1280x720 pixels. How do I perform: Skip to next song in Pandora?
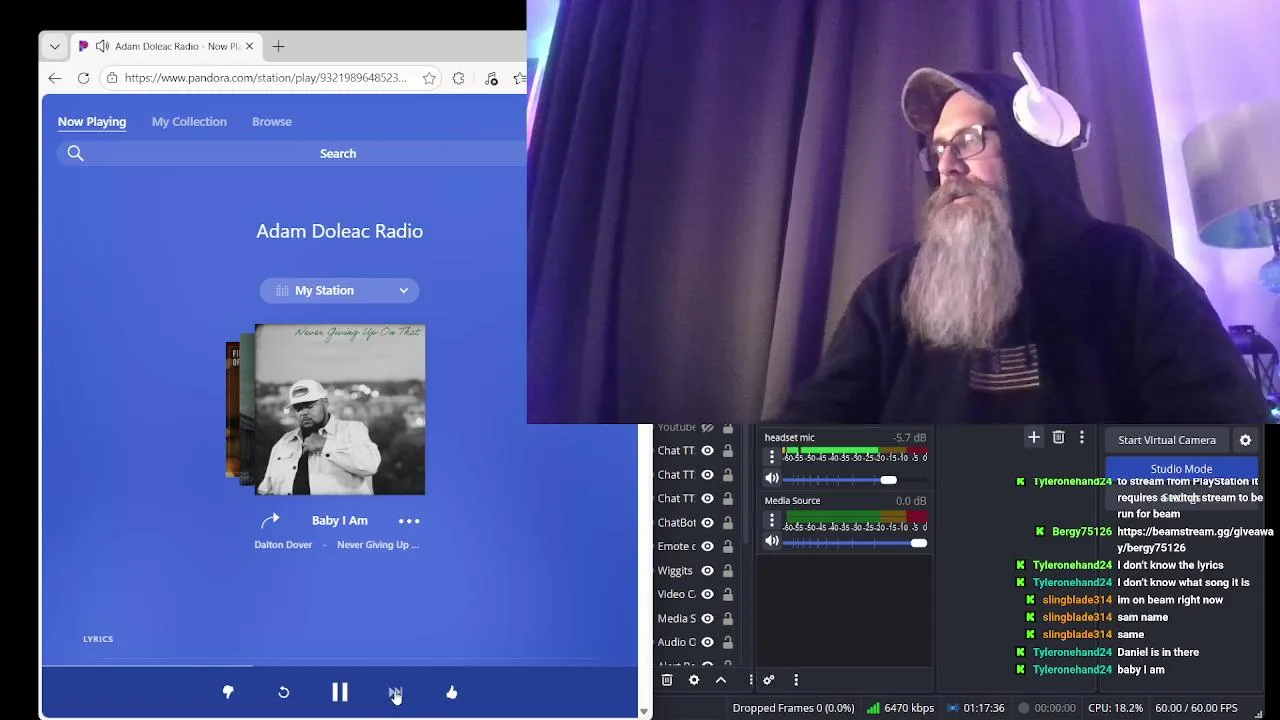(395, 692)
